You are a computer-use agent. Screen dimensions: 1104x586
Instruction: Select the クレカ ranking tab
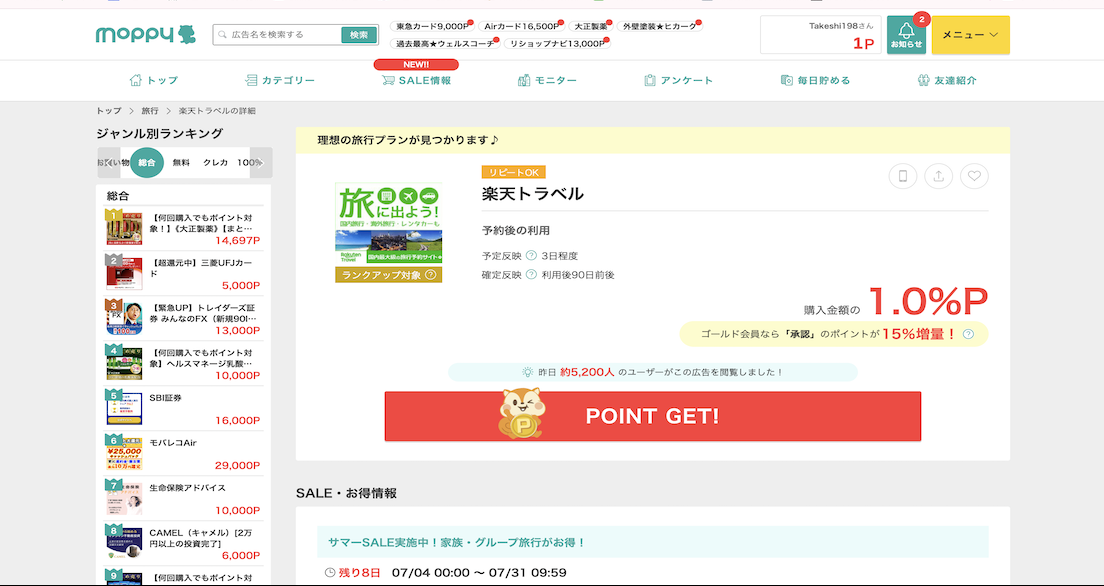(215, 162)
